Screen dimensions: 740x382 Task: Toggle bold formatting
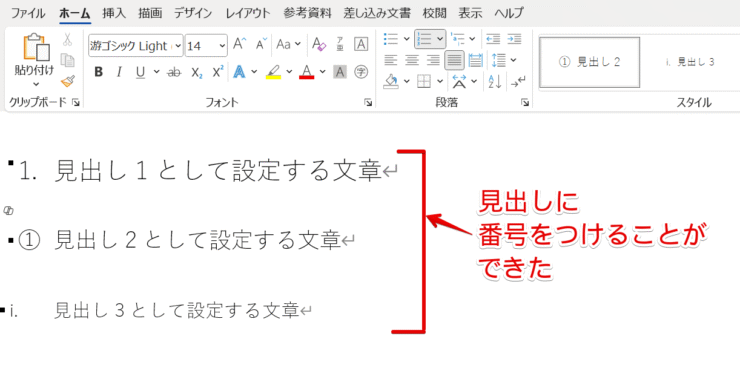(x=98, y=72)
